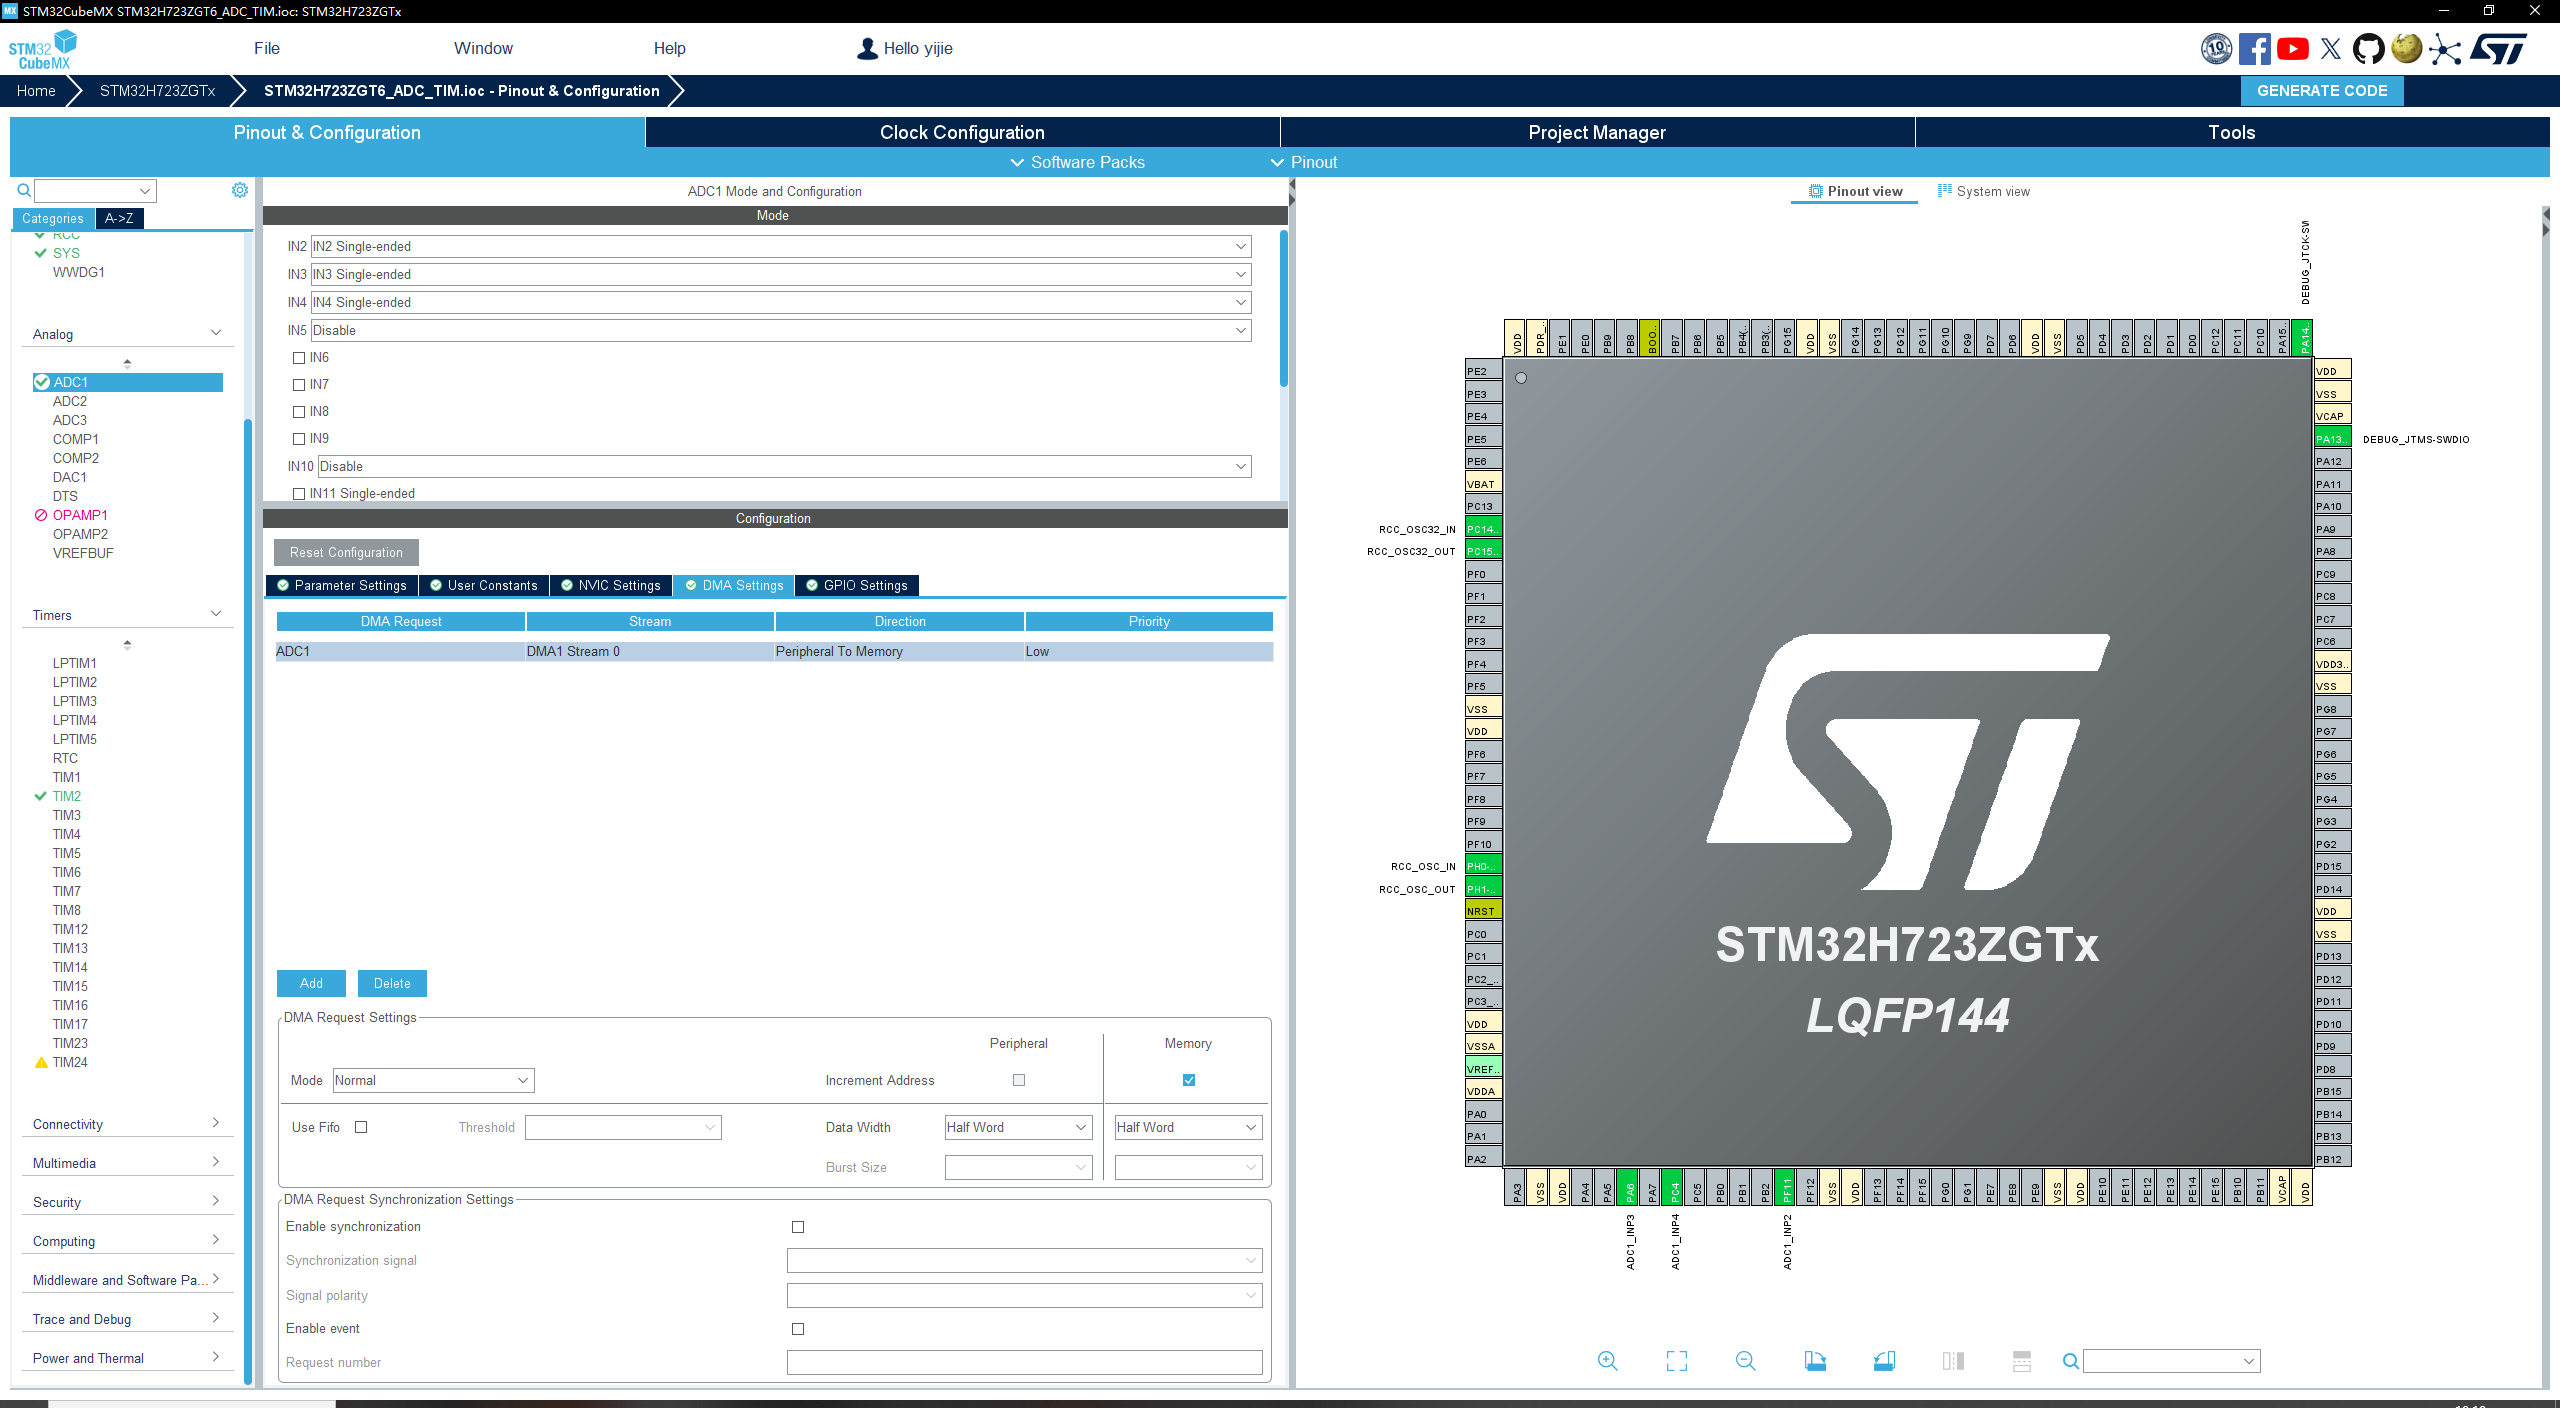Fit the chip to the view area

1677,1361
